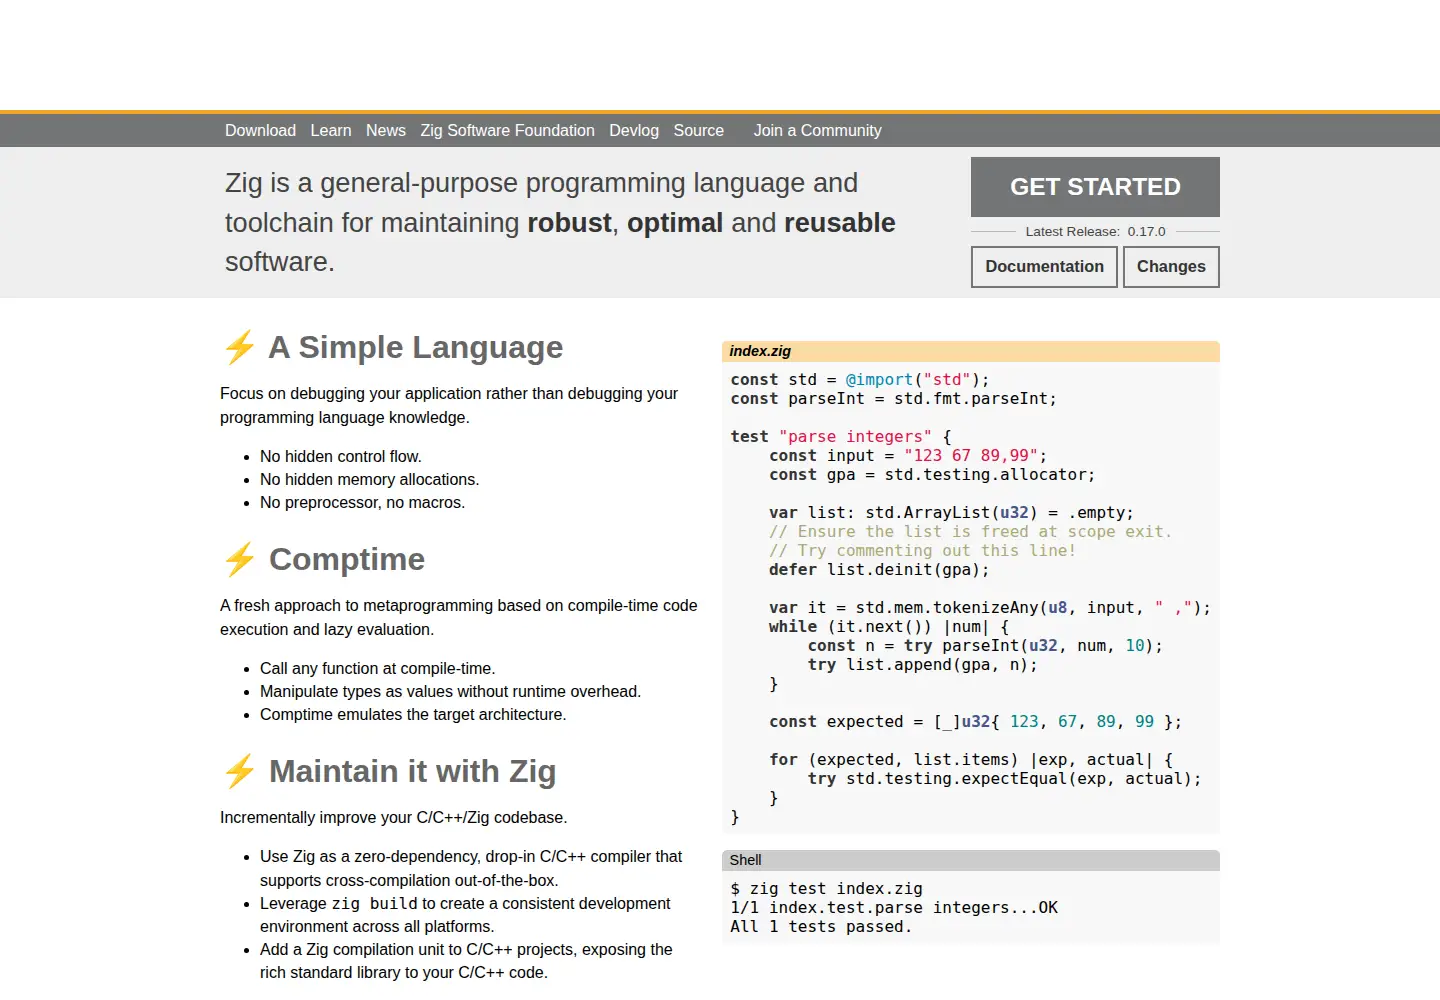
Task: Open the Download menu link
Action: 260,130
